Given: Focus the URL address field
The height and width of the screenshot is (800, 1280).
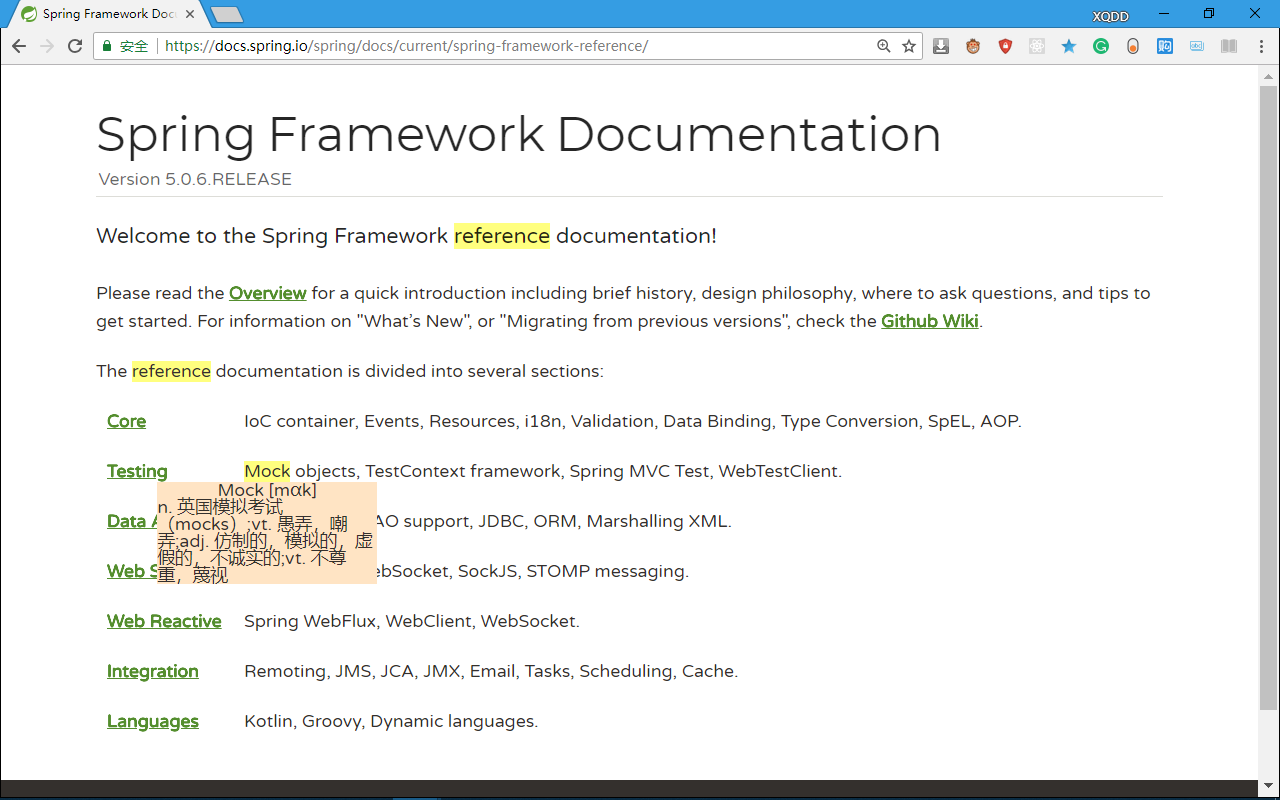Looking at the screenshot, I should tap(517, 46).
